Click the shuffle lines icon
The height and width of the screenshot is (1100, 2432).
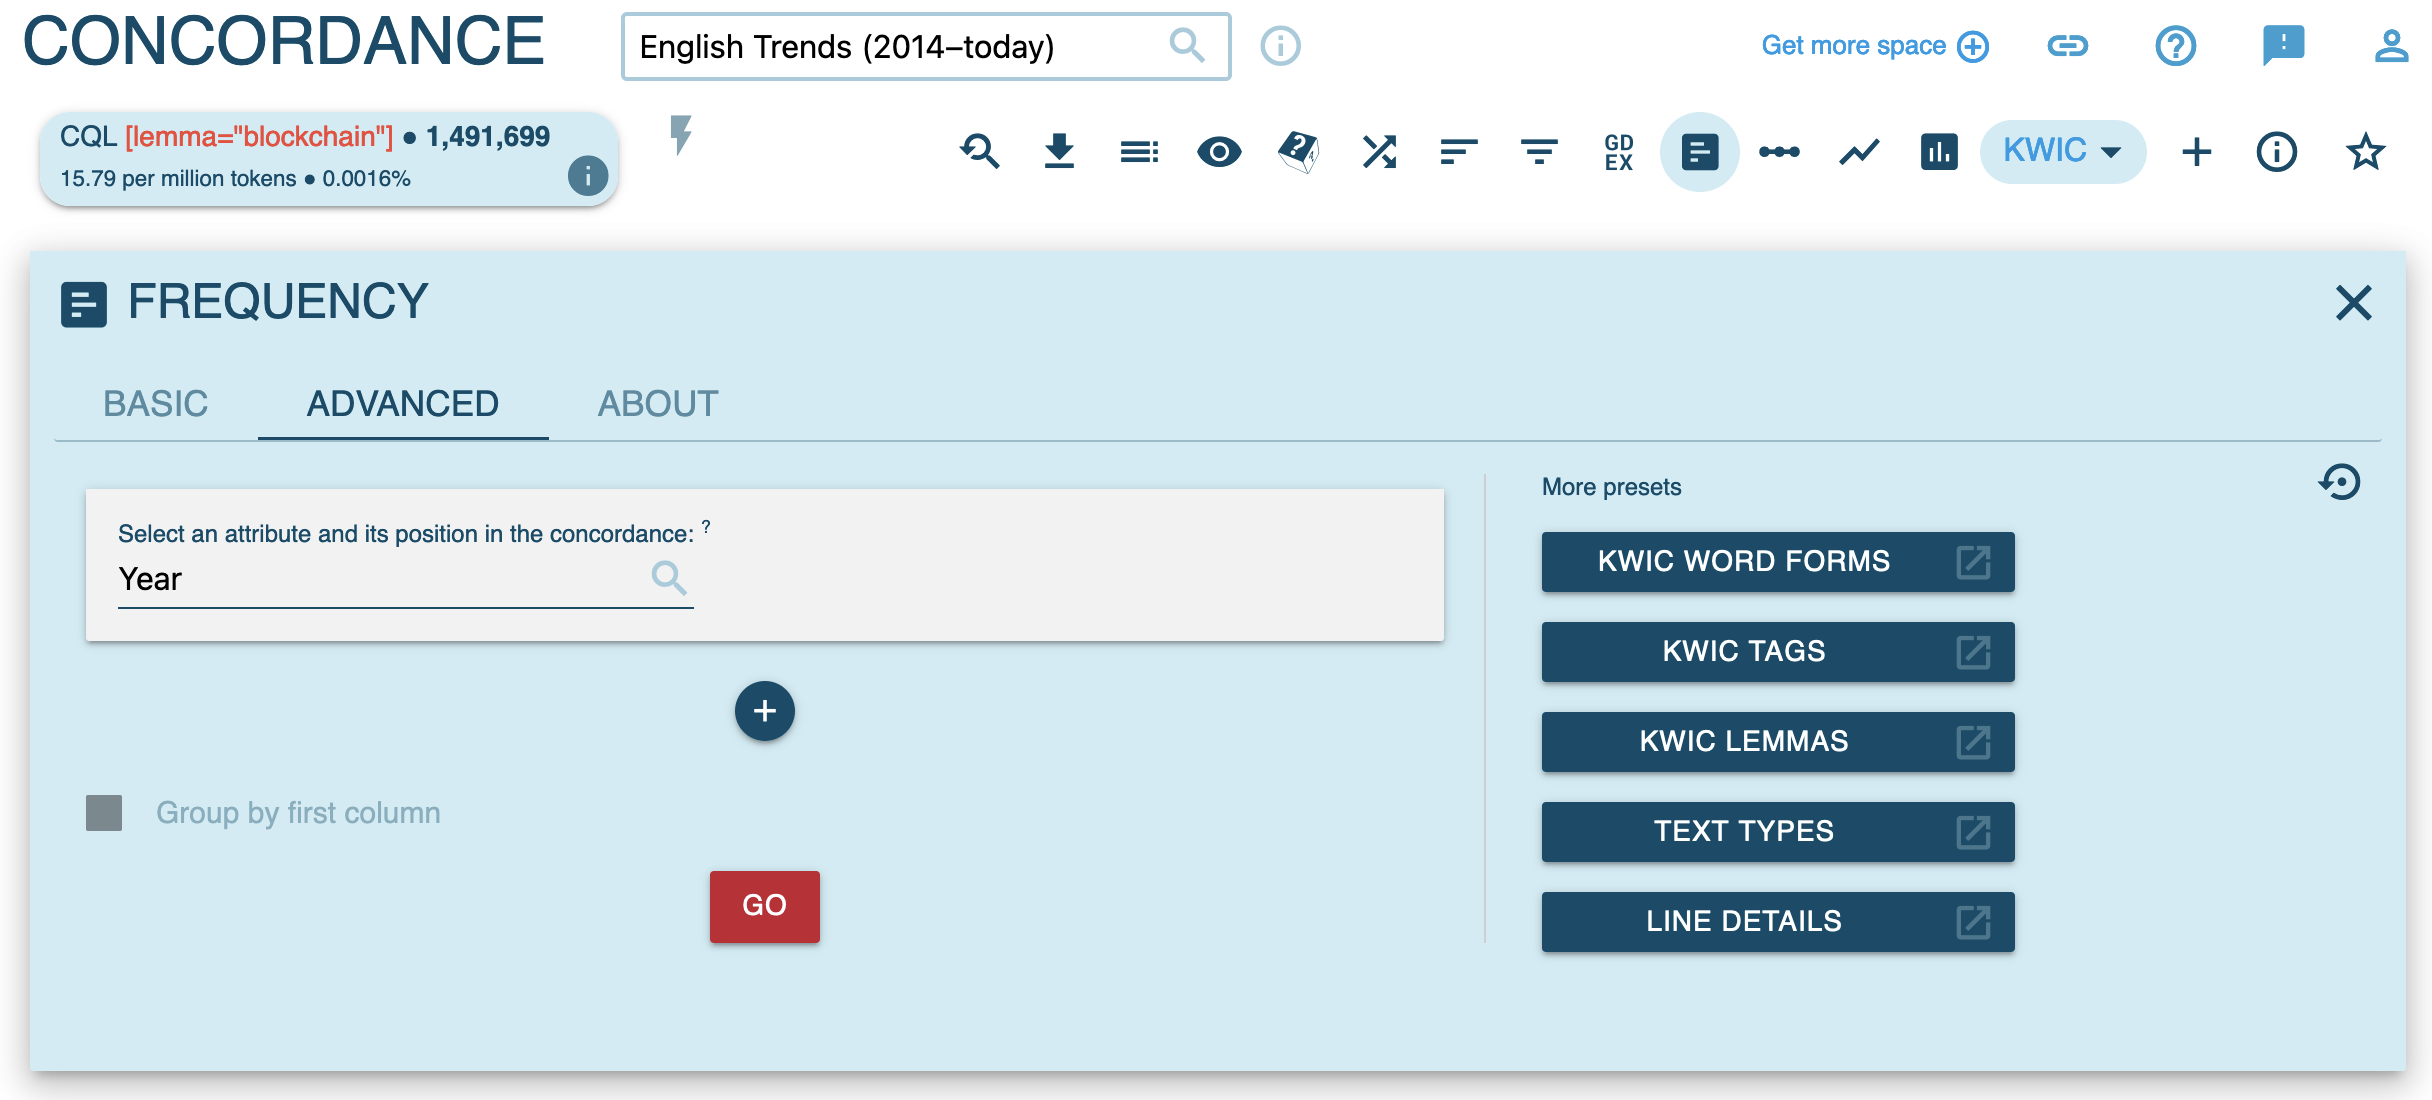pos(1379,152)
